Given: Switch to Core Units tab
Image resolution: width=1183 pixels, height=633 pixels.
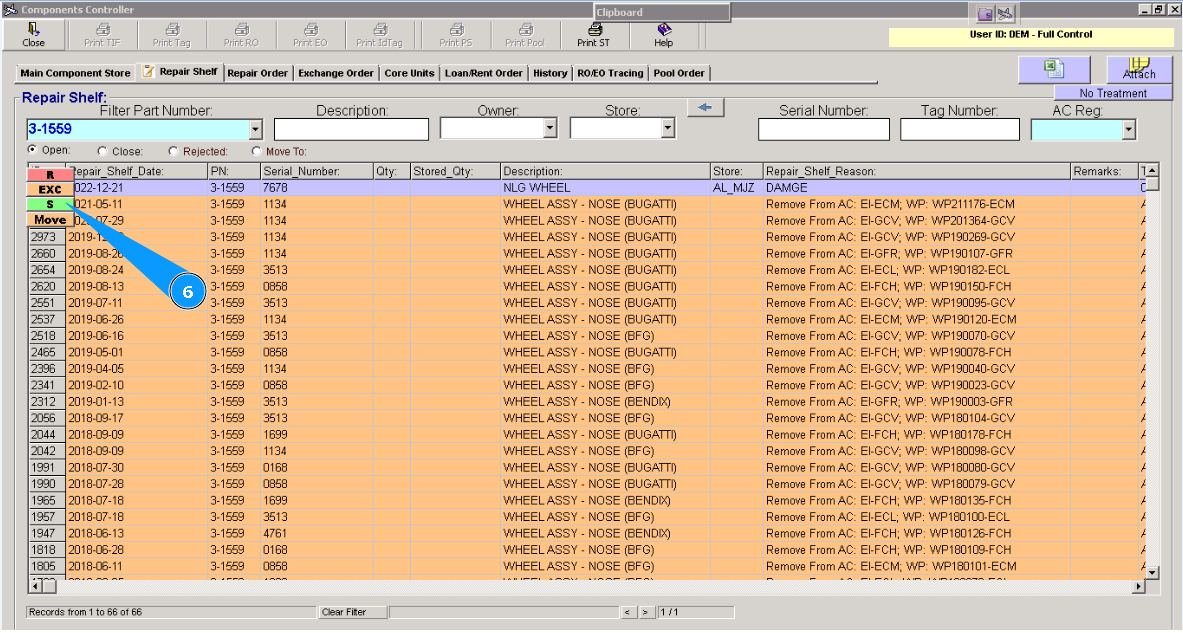Looking at the screenshot, I should (x=409, y=73).
